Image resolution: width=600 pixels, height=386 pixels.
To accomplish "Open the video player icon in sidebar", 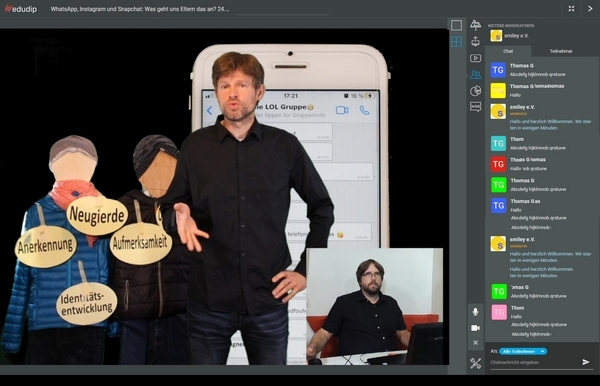I will [475, 58].
